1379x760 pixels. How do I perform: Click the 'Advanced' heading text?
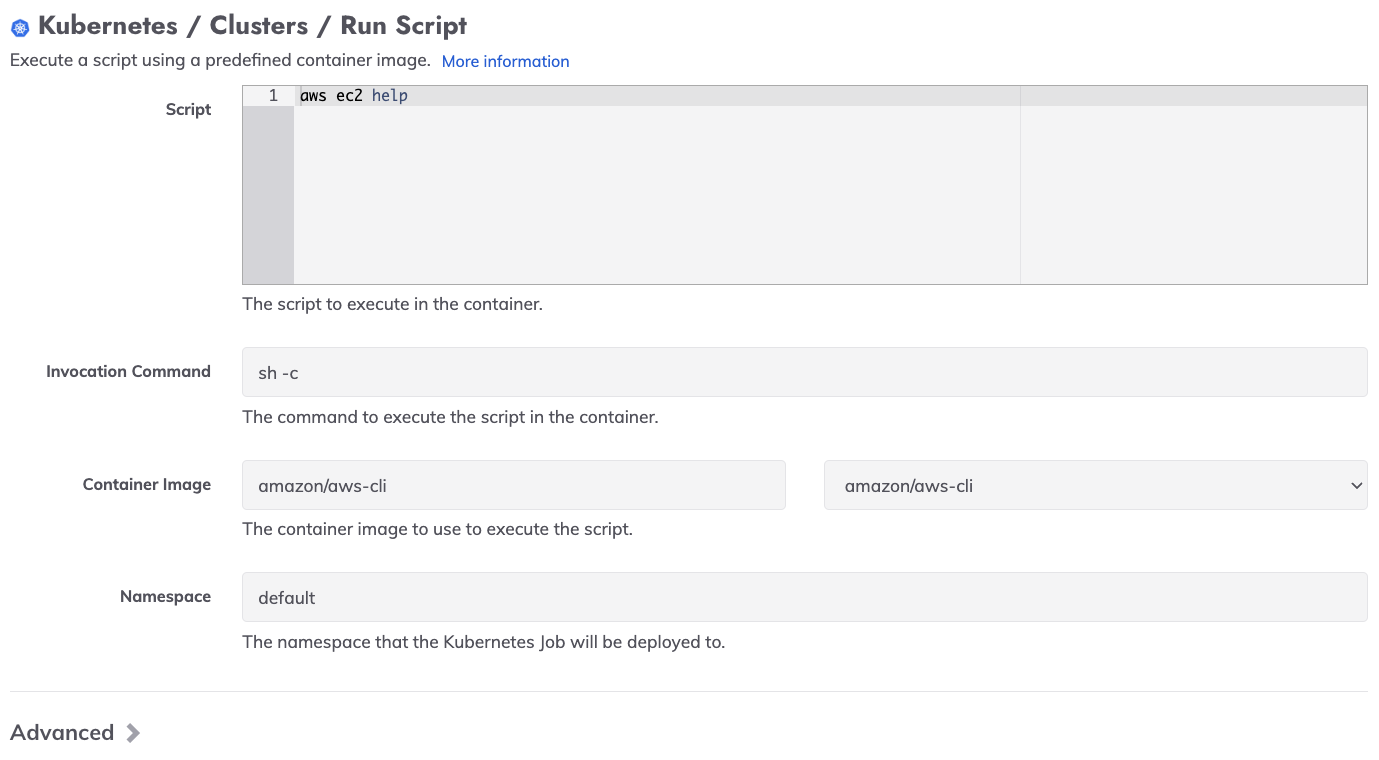point(62,733)
